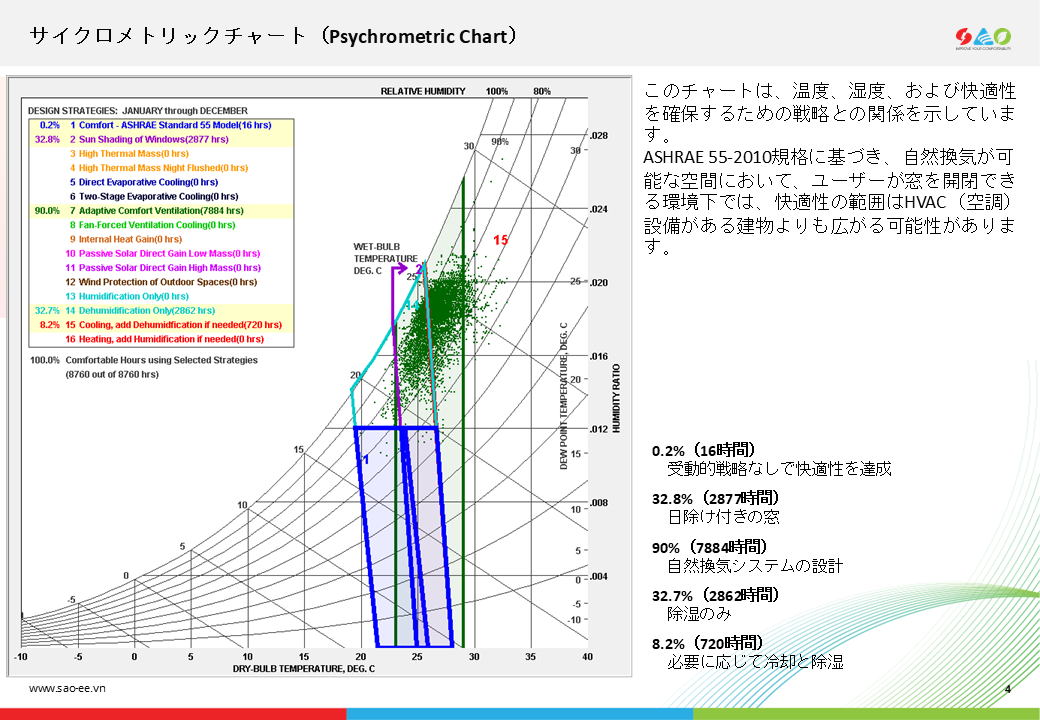The width and height of the screenshot is (1040, 720).
Task: Select '14 Dehumidification Only(2862 hrs)' row
Action: (161, 310)
